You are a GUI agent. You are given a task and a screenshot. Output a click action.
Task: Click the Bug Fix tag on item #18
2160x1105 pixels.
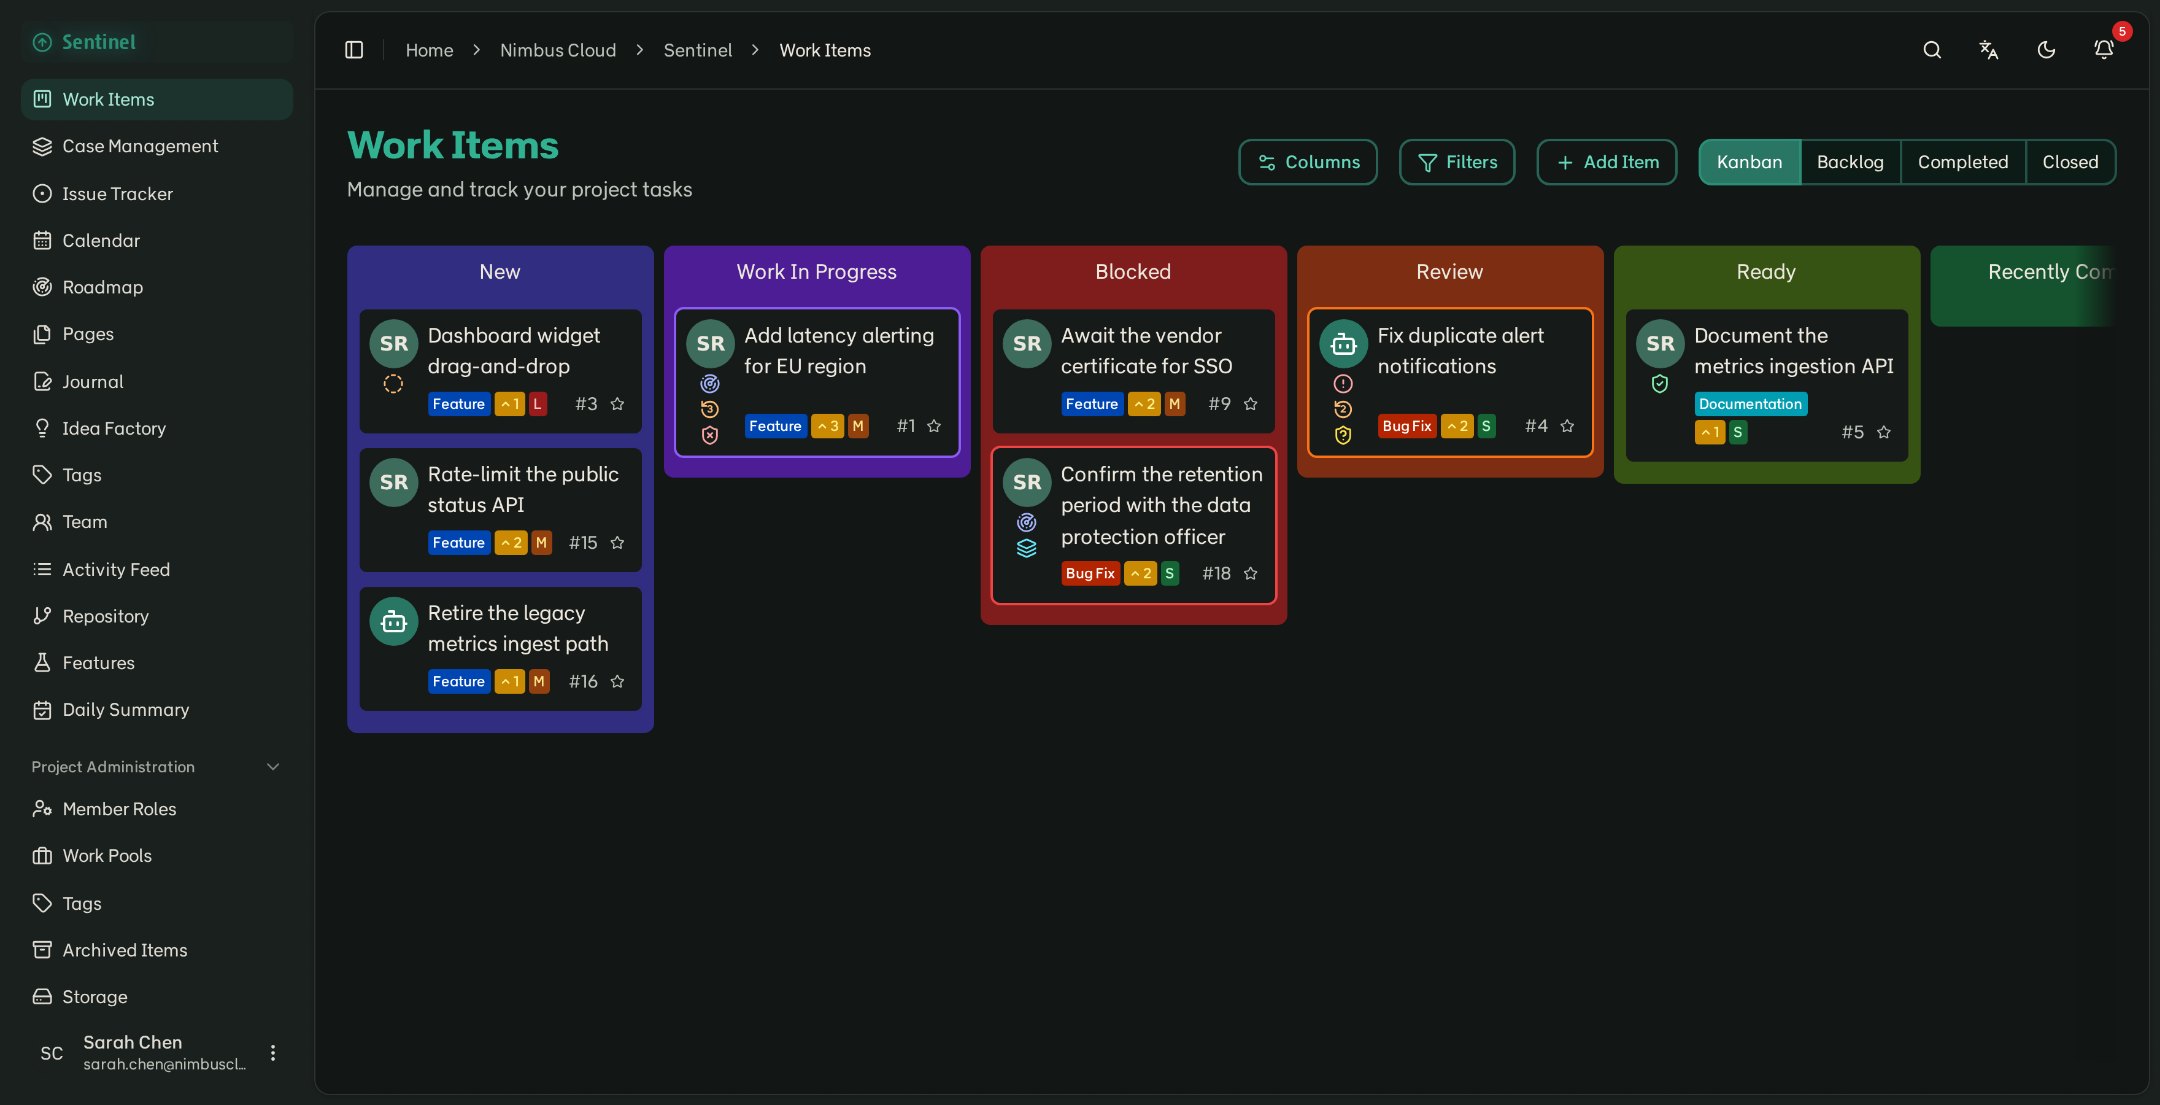pyautogui.click(x=1089, y=574)
